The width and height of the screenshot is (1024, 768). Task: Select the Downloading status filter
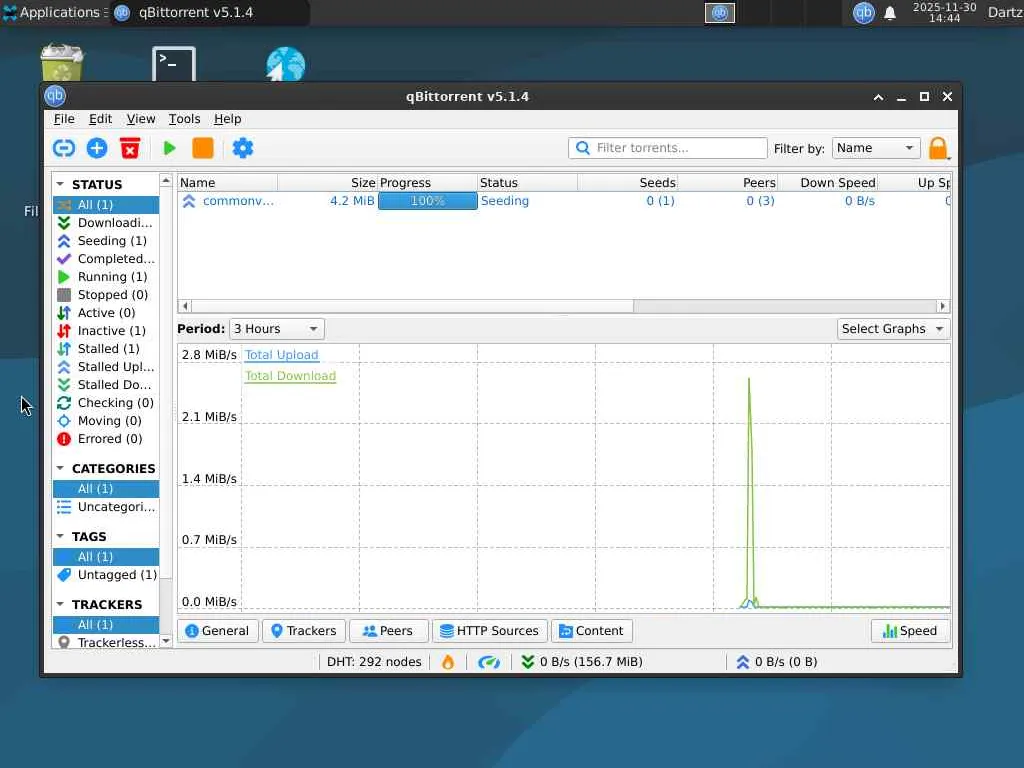[x=106, y=223]
